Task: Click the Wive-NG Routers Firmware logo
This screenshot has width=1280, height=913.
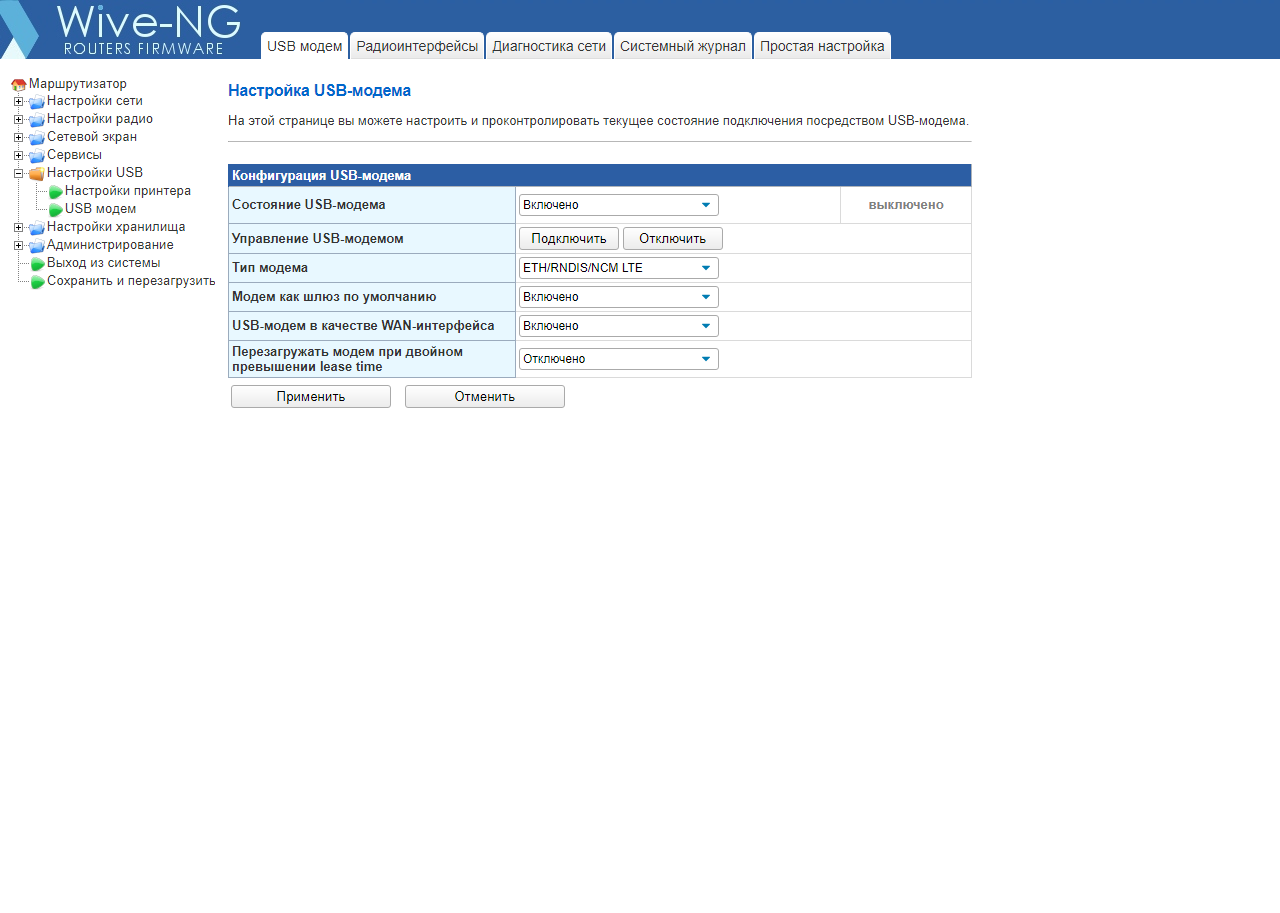Action: [x=120, y=29]
